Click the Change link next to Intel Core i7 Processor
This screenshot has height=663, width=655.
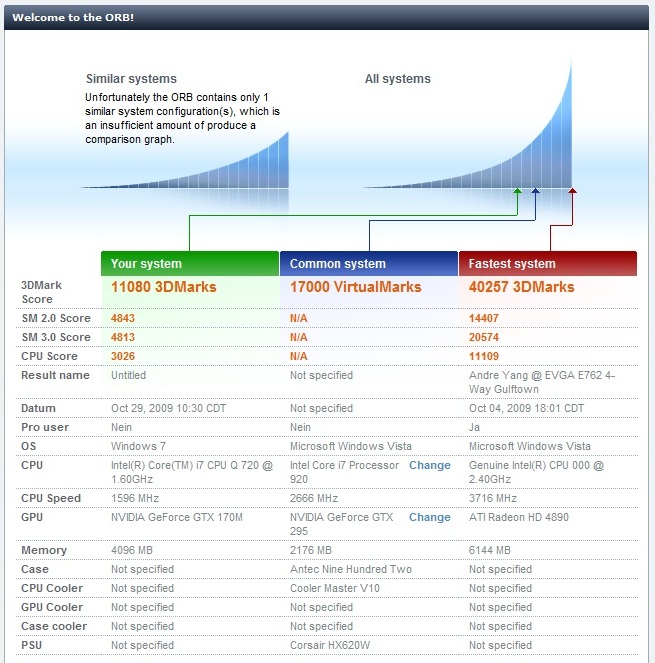pos(430,465)
